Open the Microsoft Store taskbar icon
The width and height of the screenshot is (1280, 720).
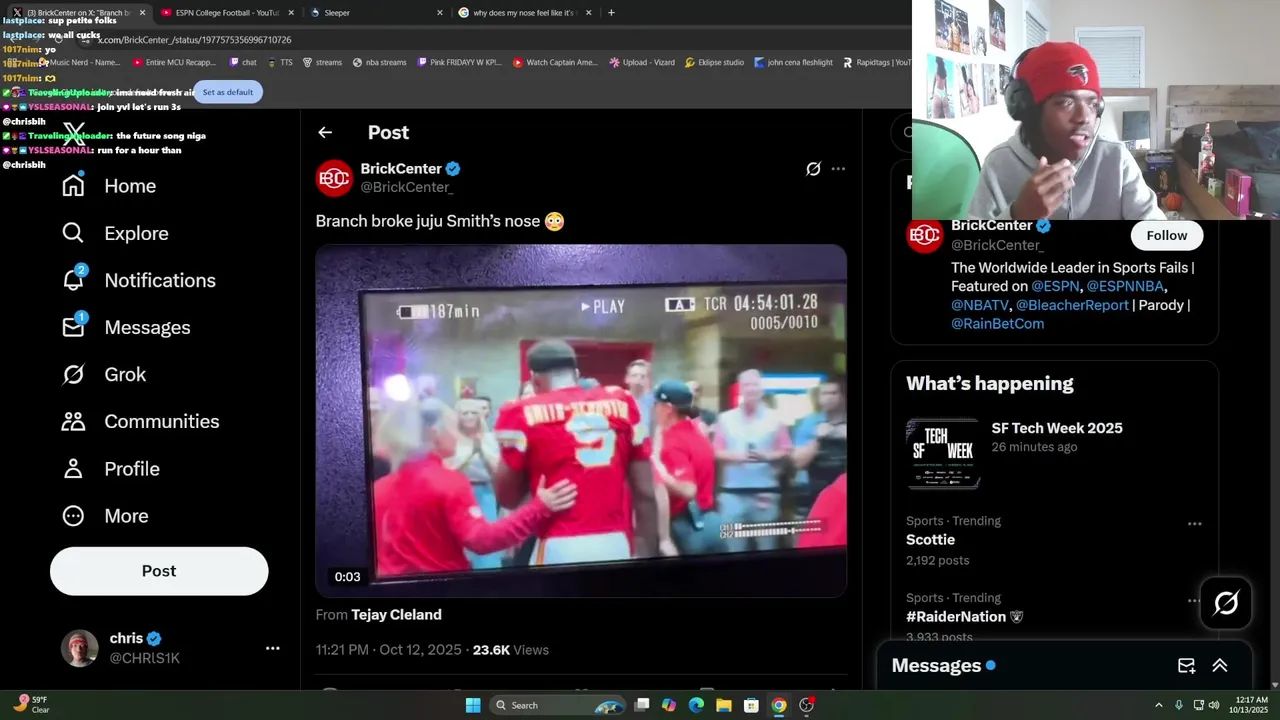[x=751, y=705]
